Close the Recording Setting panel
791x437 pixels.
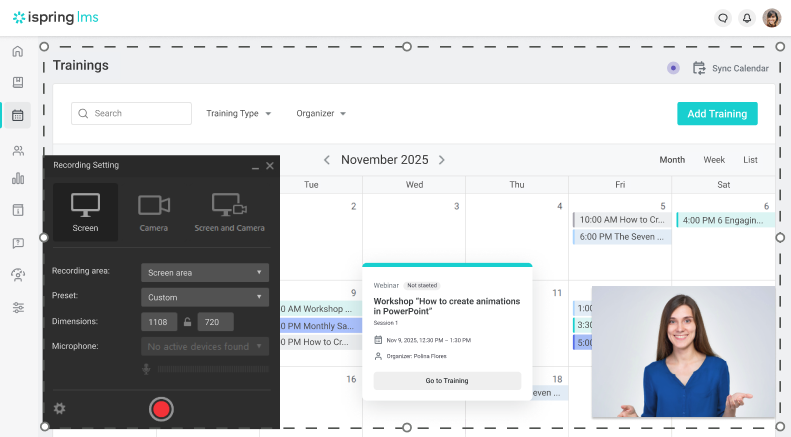[x=270, y=166]
